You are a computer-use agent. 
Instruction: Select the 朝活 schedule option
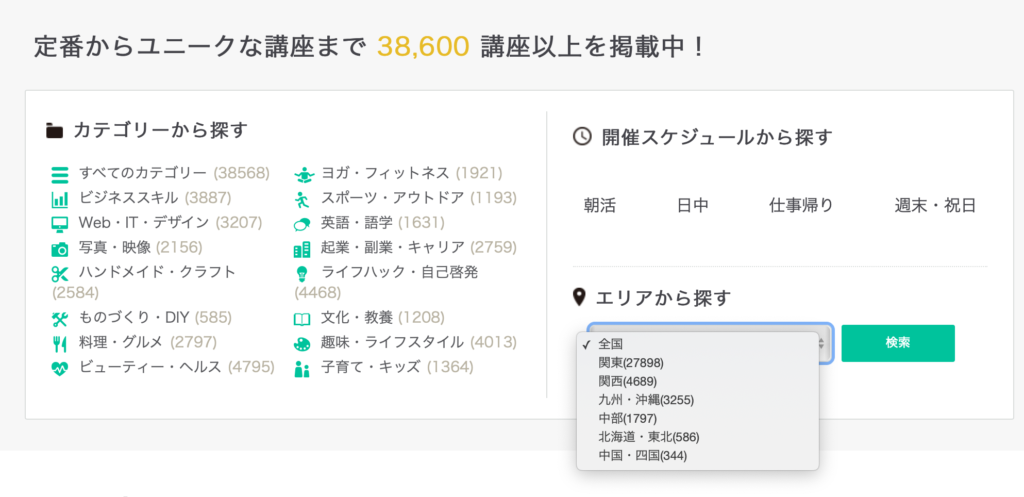(x=600, y=206)
